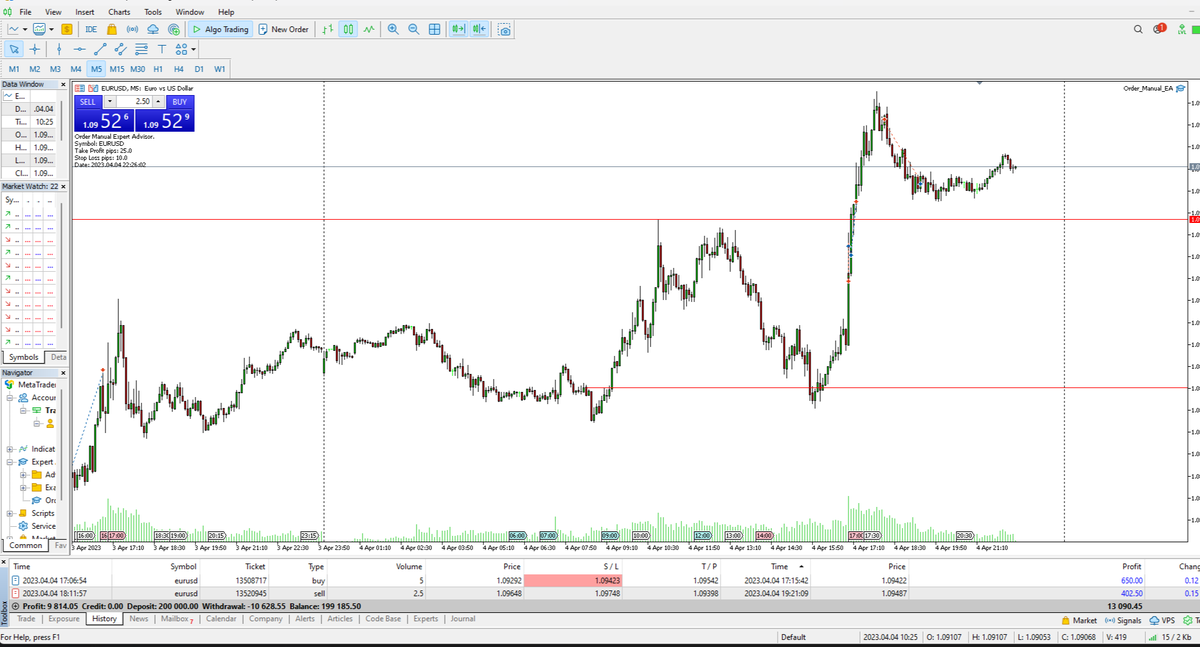
Task: Open the VPS cloud icon in toolbar
Action: (153, 29)
